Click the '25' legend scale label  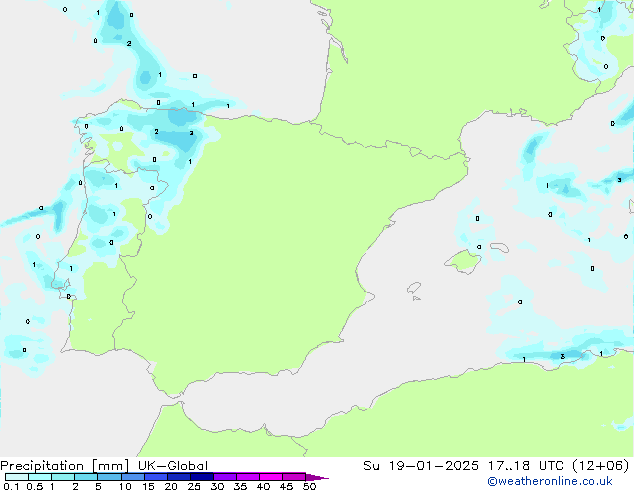point(194,486)
